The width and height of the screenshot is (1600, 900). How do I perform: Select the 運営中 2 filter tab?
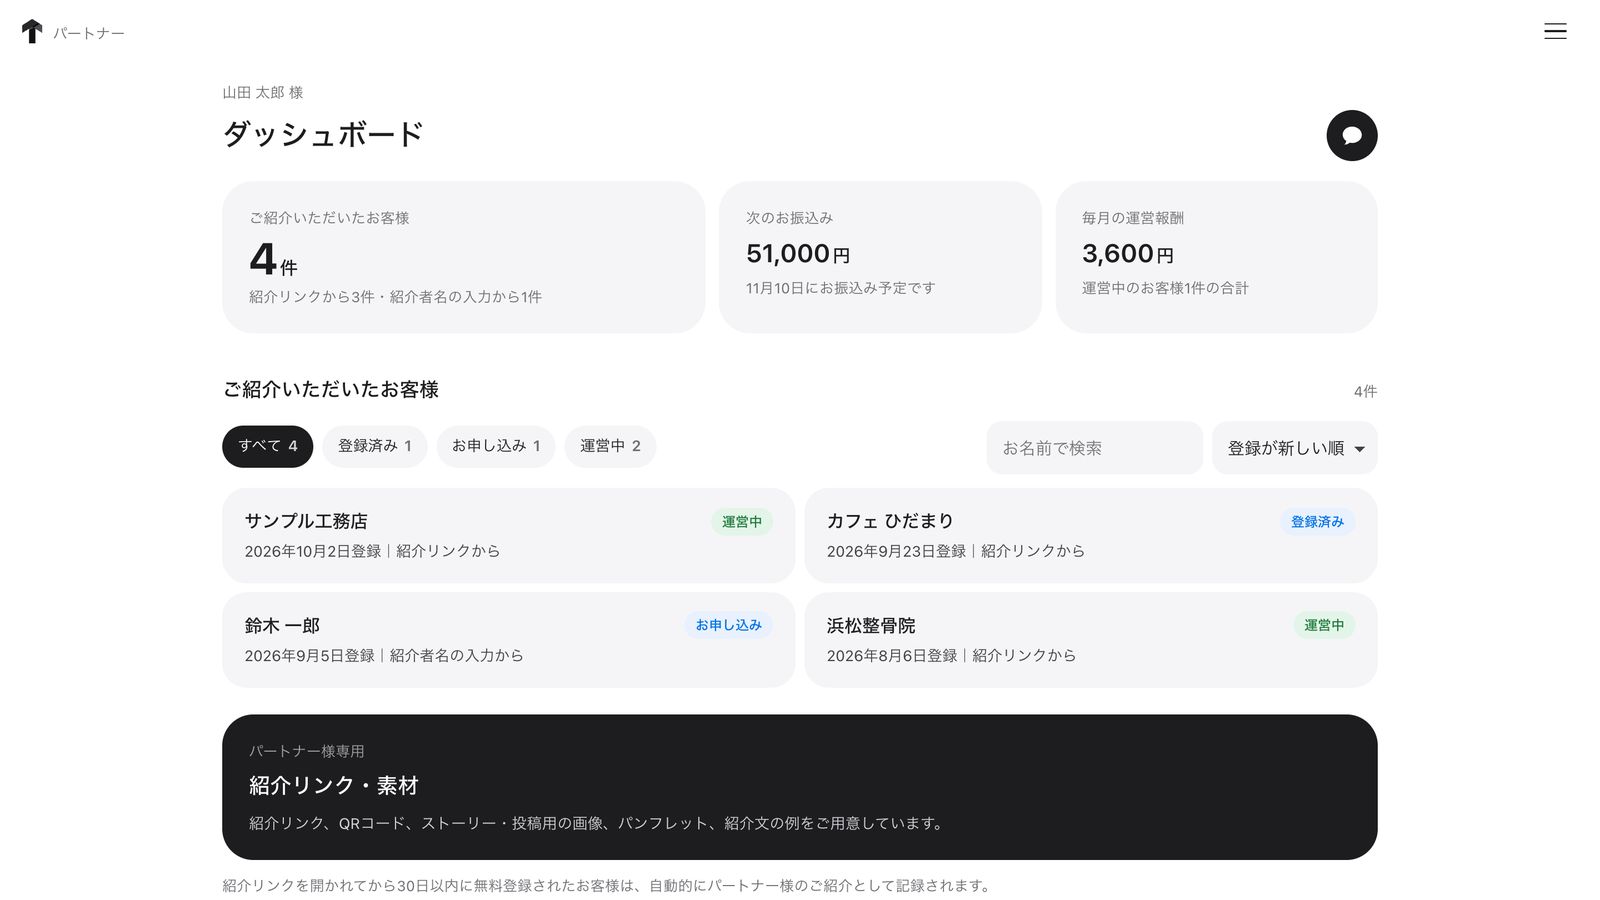pyautogui.click(x=610, y=446)
